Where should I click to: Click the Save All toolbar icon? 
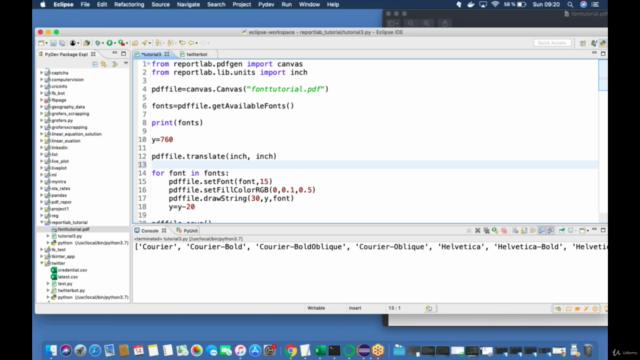pyautogui.click(x=62, y=43)
